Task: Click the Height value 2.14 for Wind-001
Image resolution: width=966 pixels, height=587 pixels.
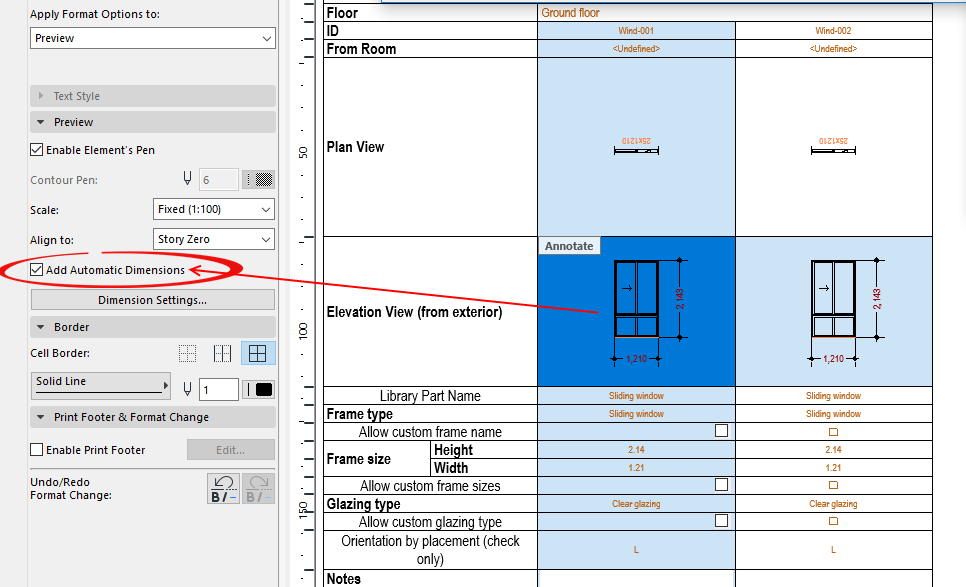Action: [636, 450]
